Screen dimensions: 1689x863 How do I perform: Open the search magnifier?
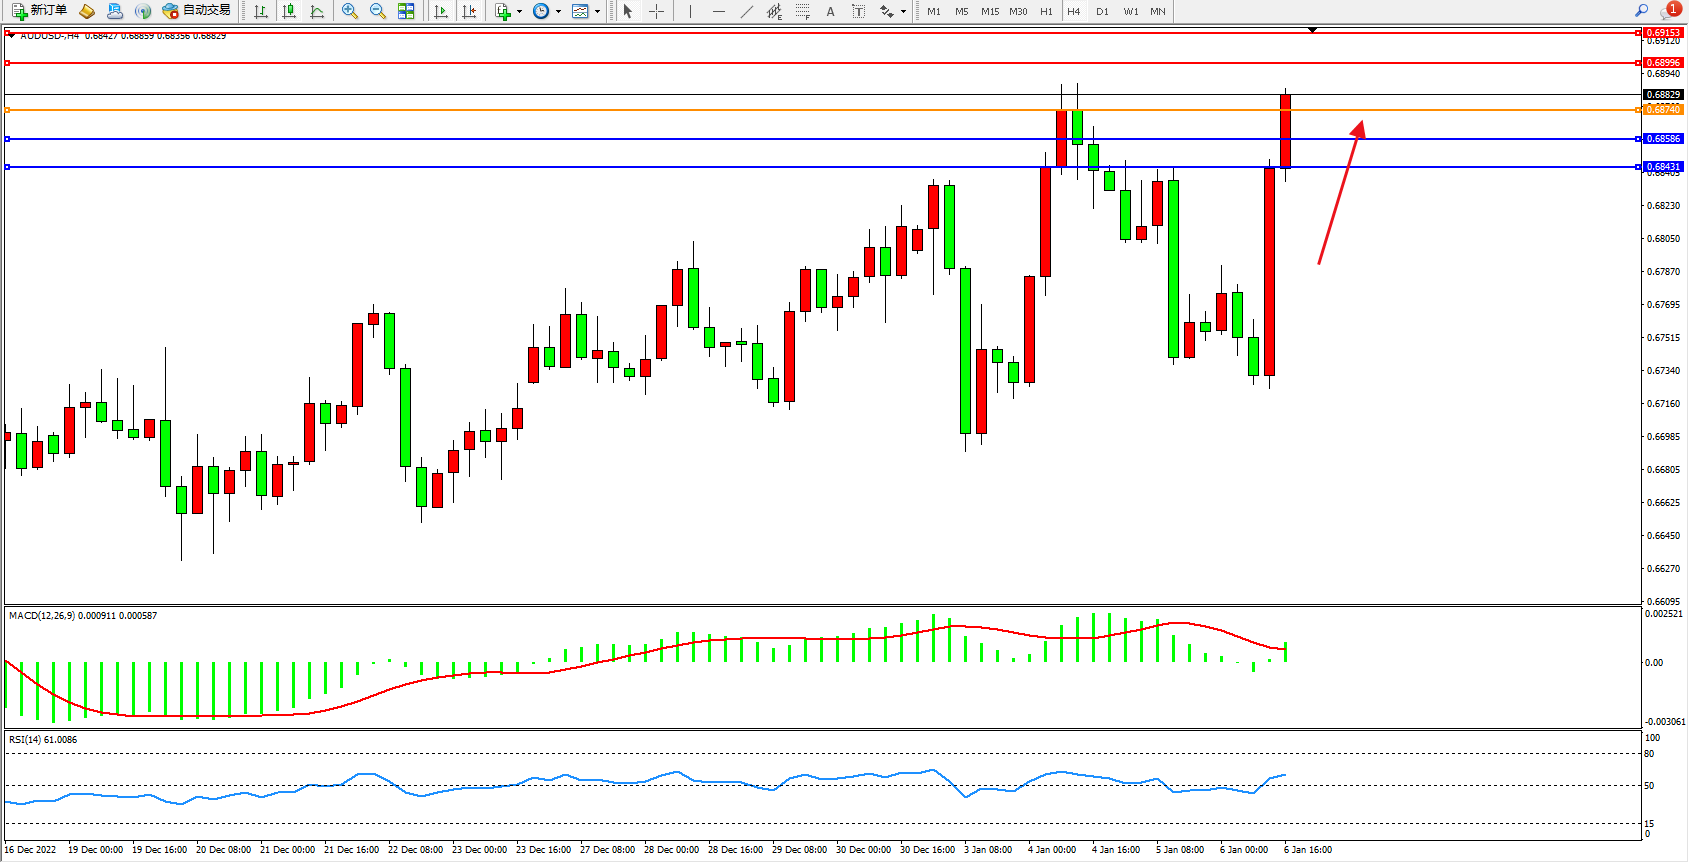click(x=1641, y=11)
